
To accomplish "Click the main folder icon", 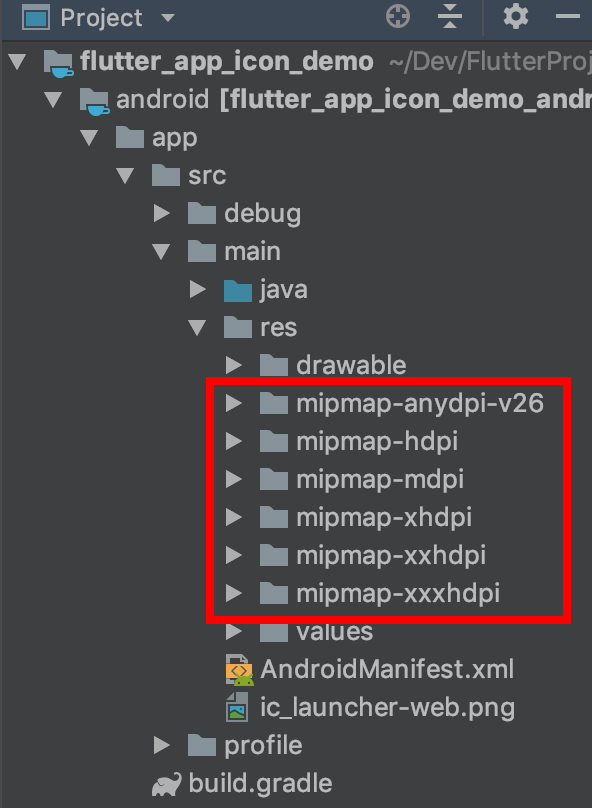I will click(x=201, y=251).
